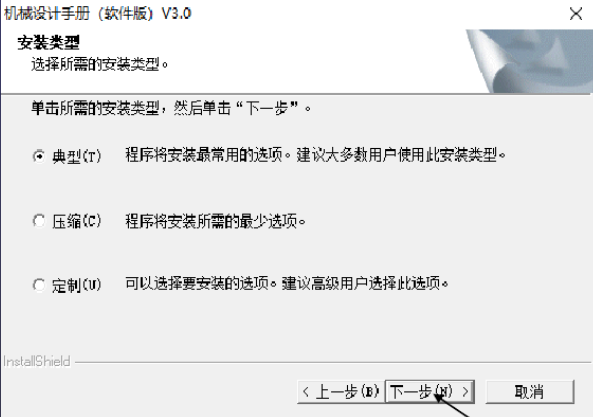
Task: Cancel installation with 取消 button
Action: tap(529, 392)
